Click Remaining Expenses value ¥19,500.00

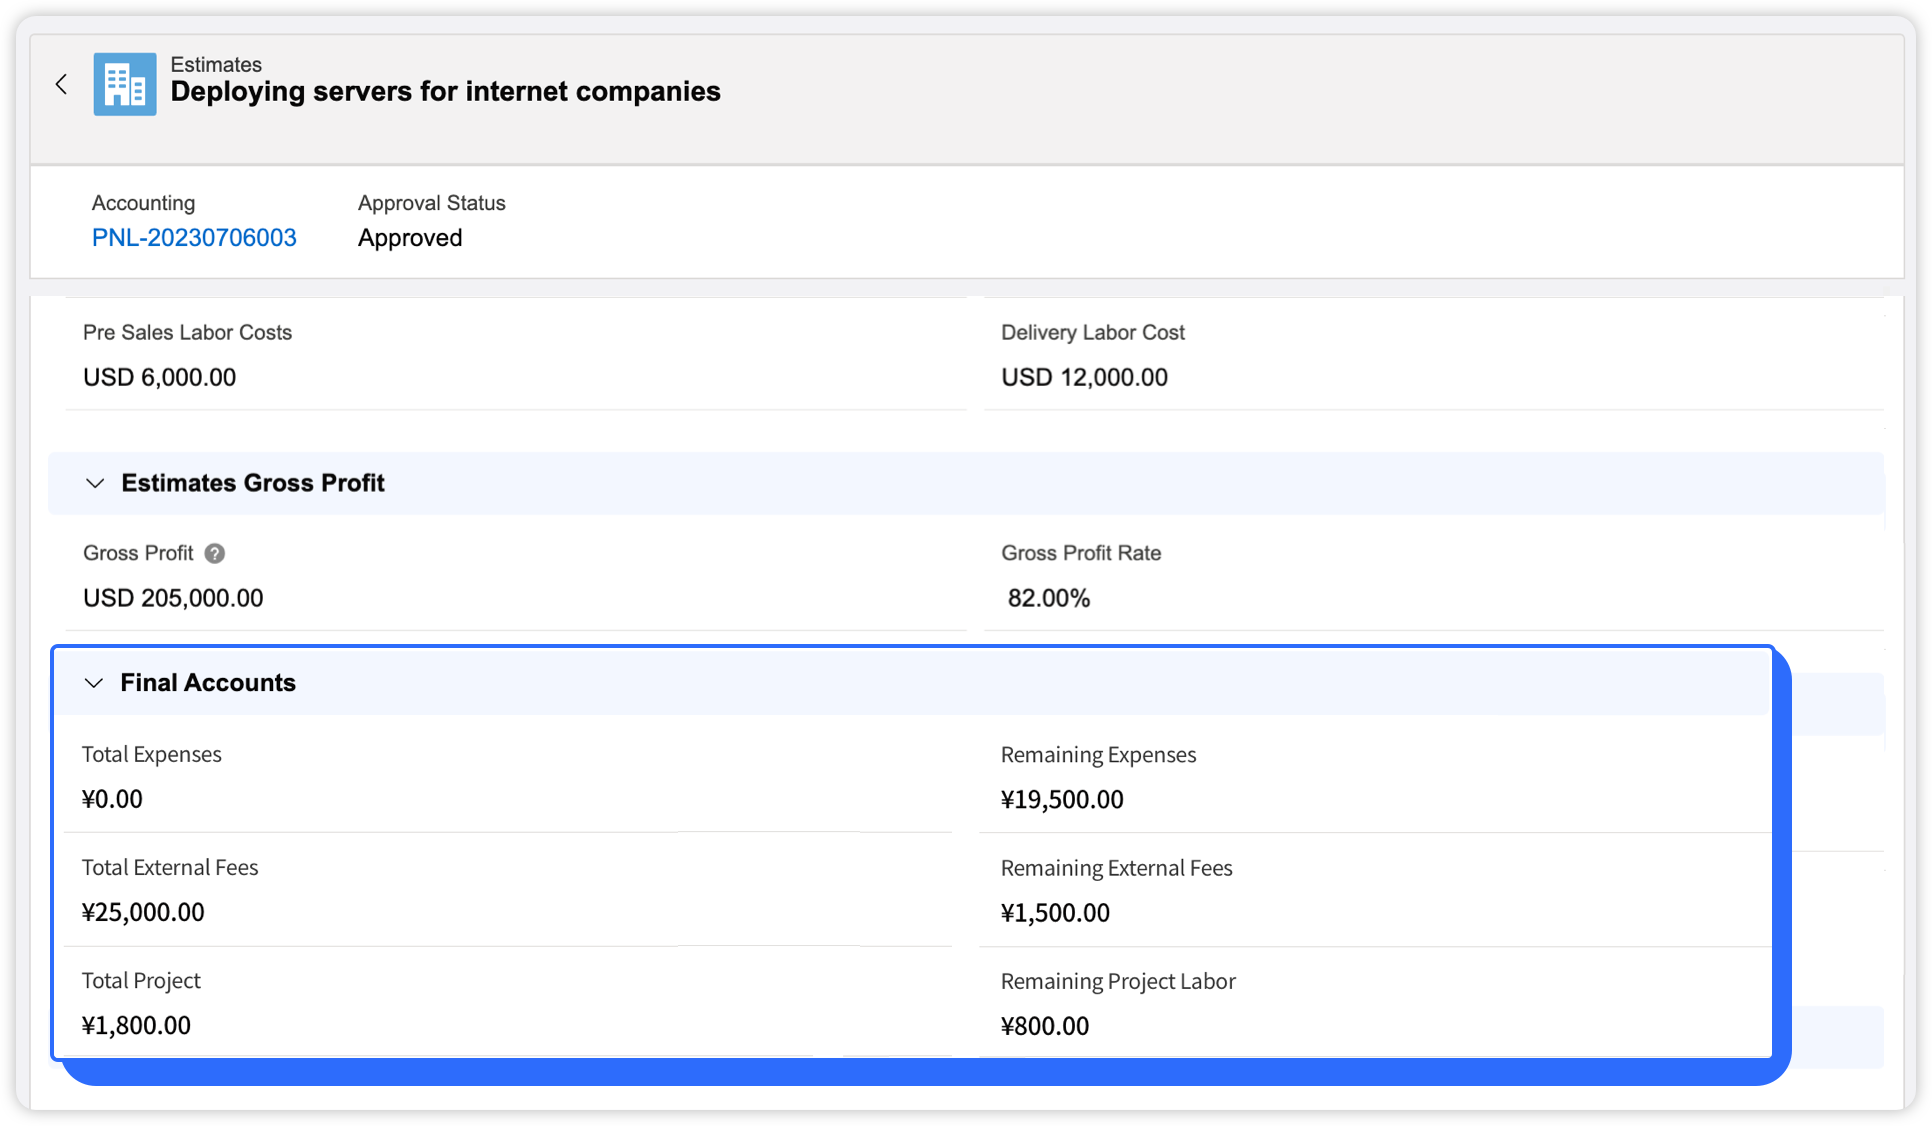point(1062,799)
